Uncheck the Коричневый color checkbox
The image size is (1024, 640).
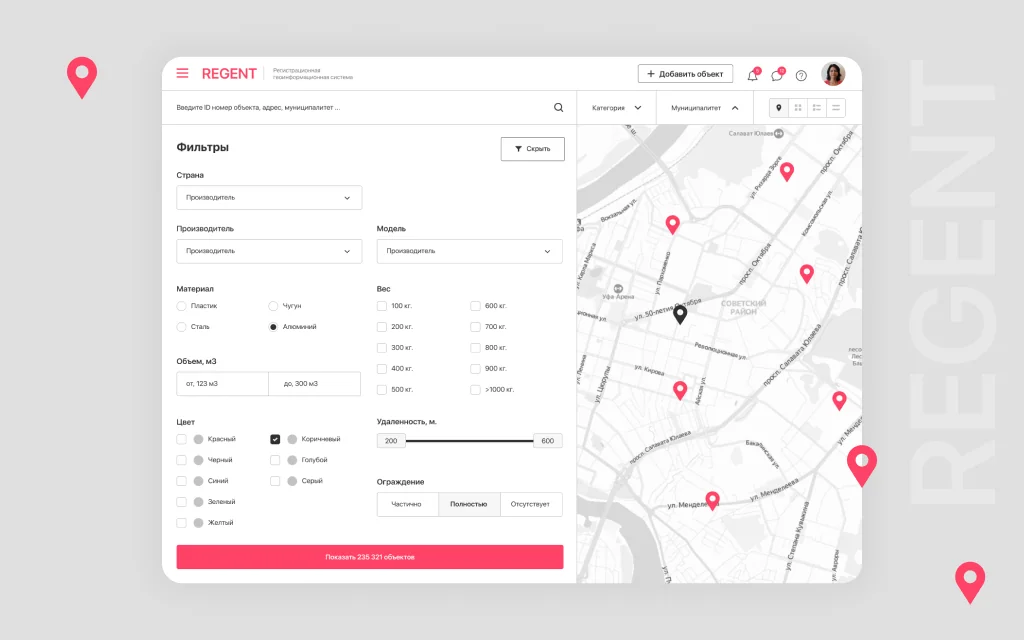click(275, 440)
